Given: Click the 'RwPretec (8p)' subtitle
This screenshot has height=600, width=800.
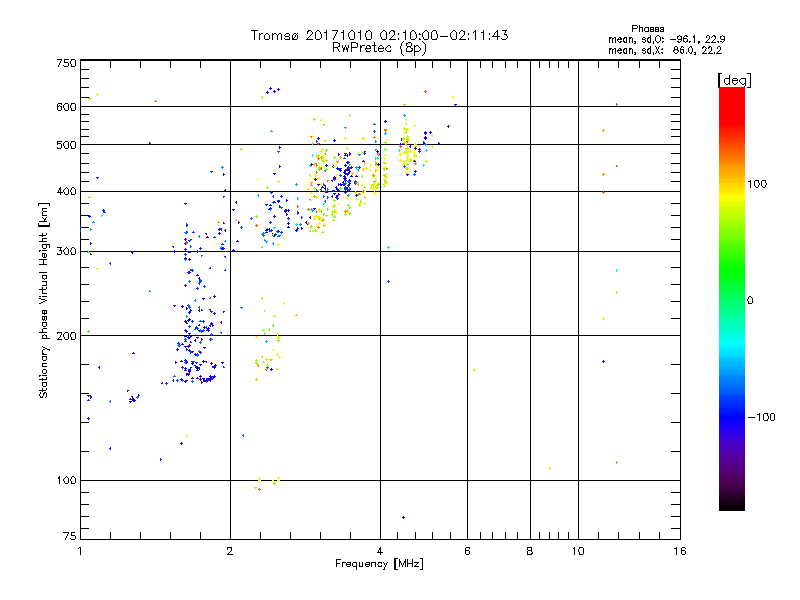Looking at the screenshot, I should pos(379,48).
